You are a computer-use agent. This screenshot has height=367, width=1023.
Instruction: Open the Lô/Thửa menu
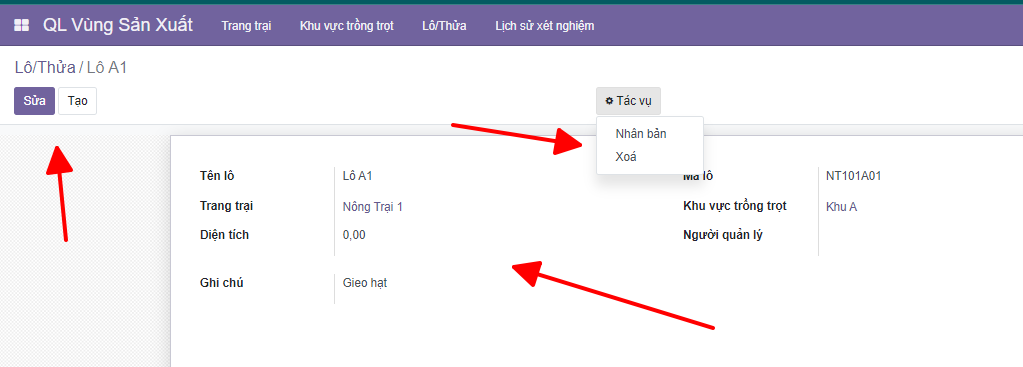(x=444, y=26)
